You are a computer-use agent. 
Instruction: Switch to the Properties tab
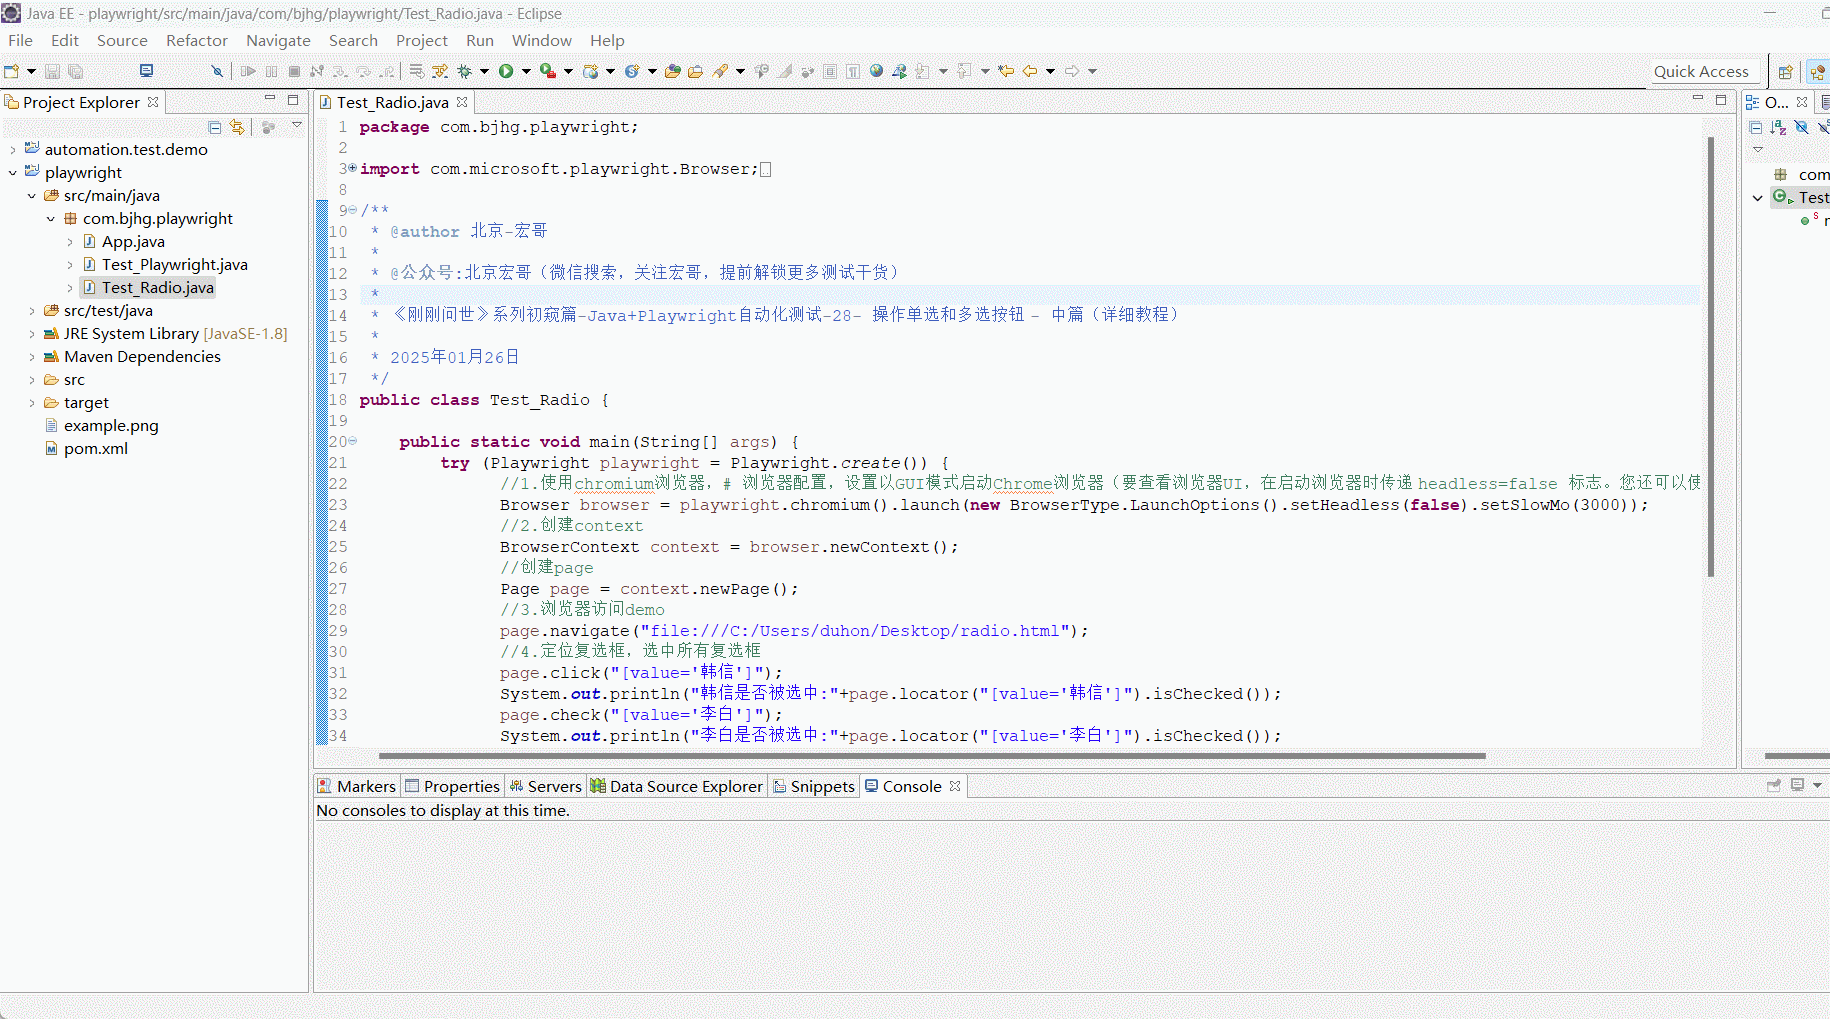452,786
